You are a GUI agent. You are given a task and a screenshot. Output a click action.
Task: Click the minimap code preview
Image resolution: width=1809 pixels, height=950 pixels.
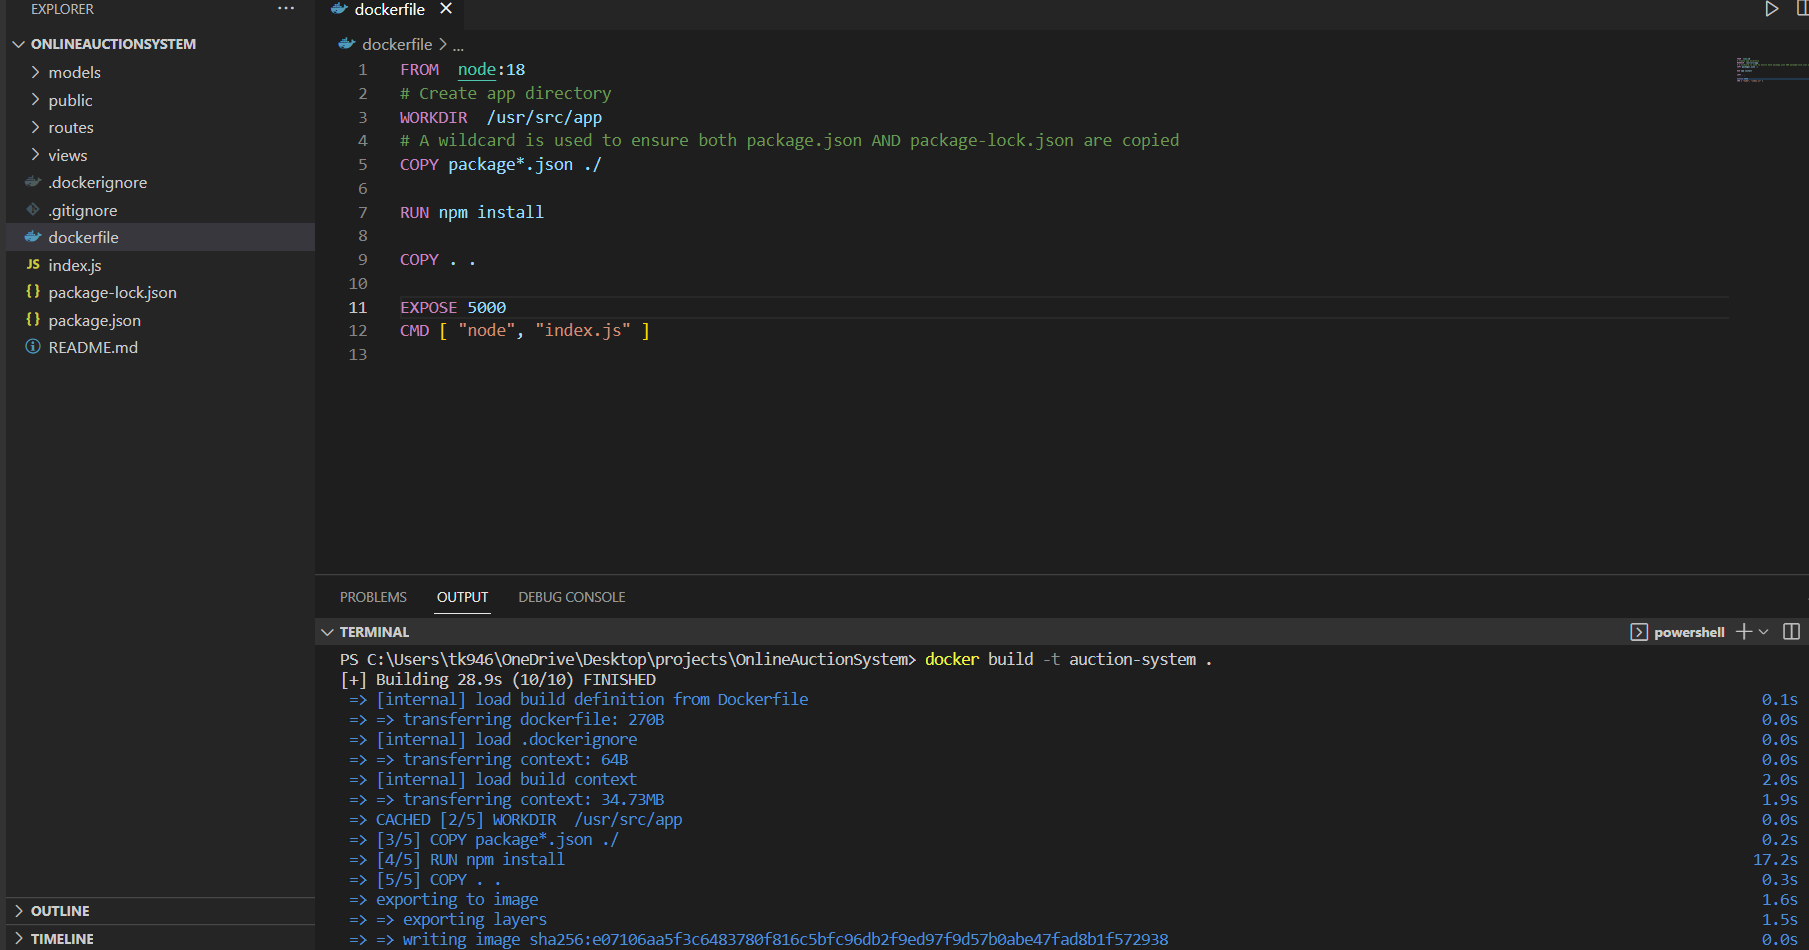[x=1770, y=70]
